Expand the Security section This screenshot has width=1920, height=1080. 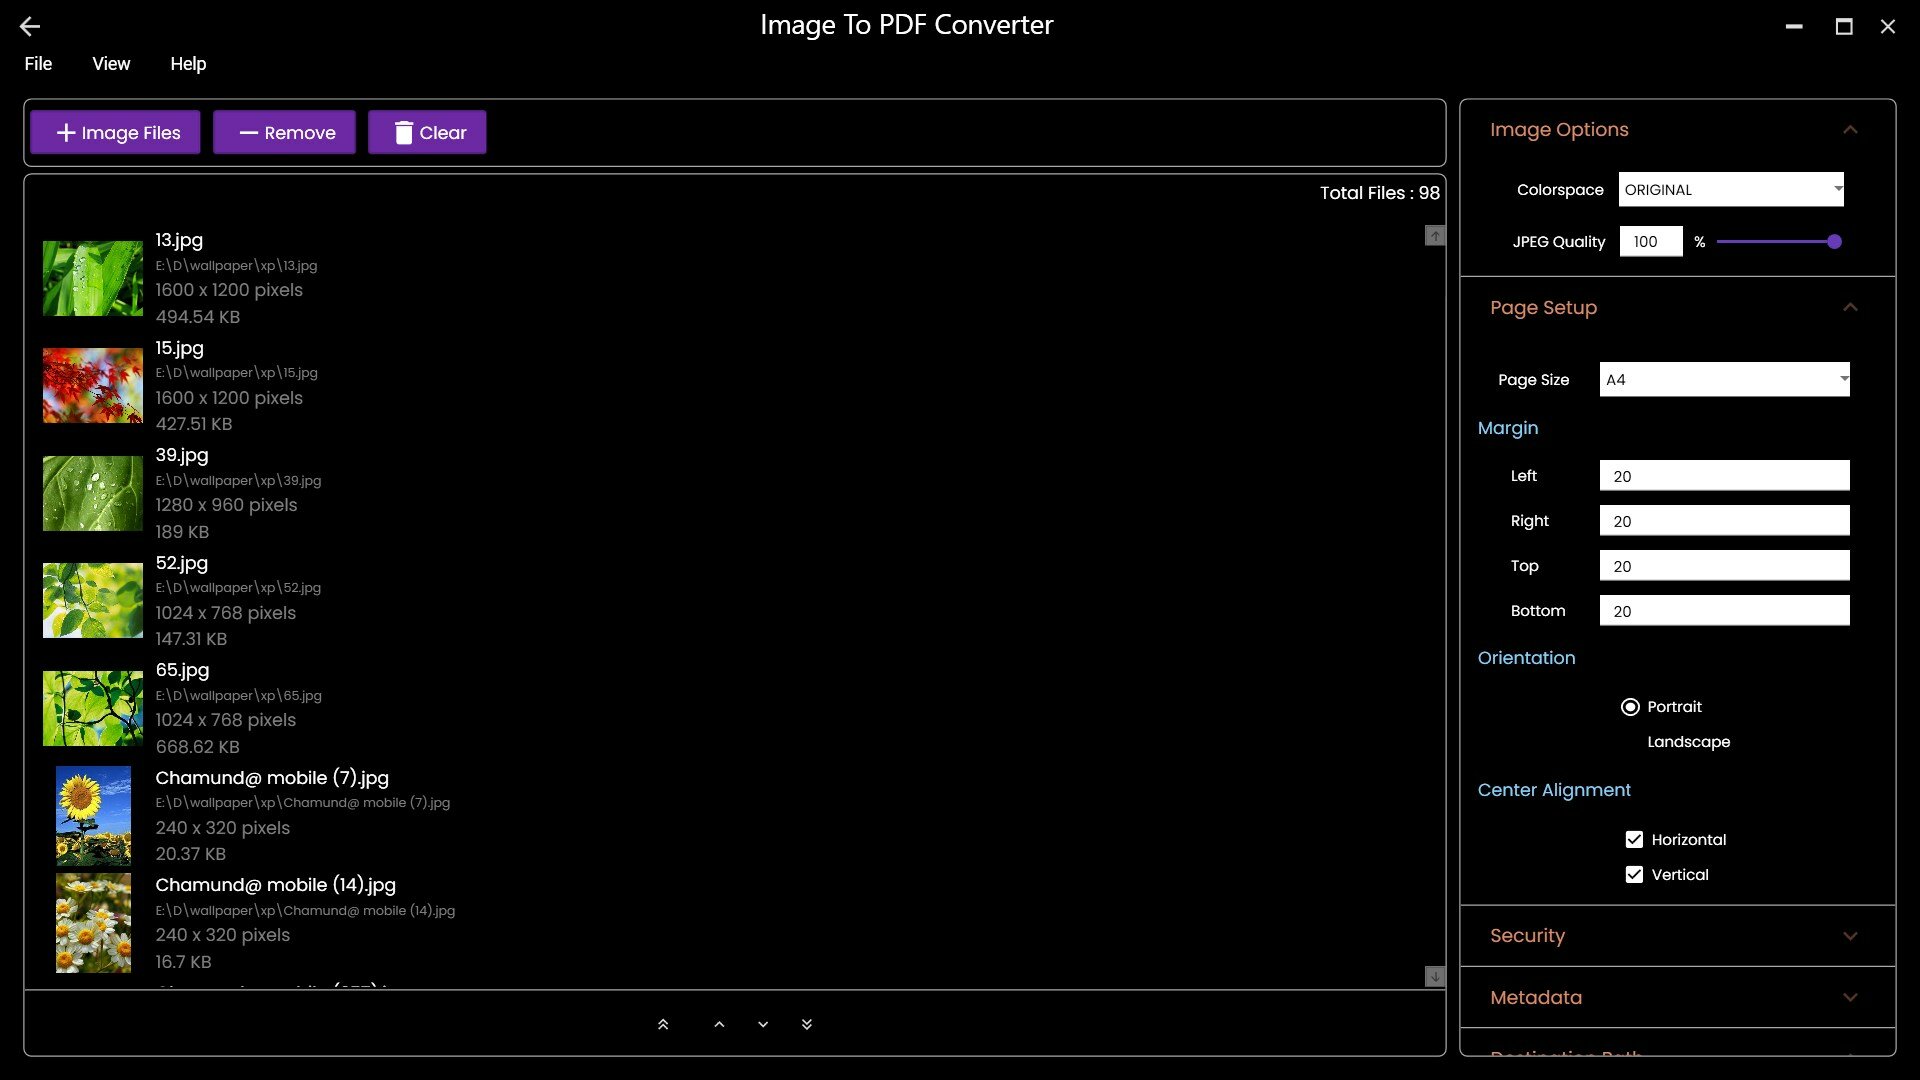click(x=1850, y=936)
